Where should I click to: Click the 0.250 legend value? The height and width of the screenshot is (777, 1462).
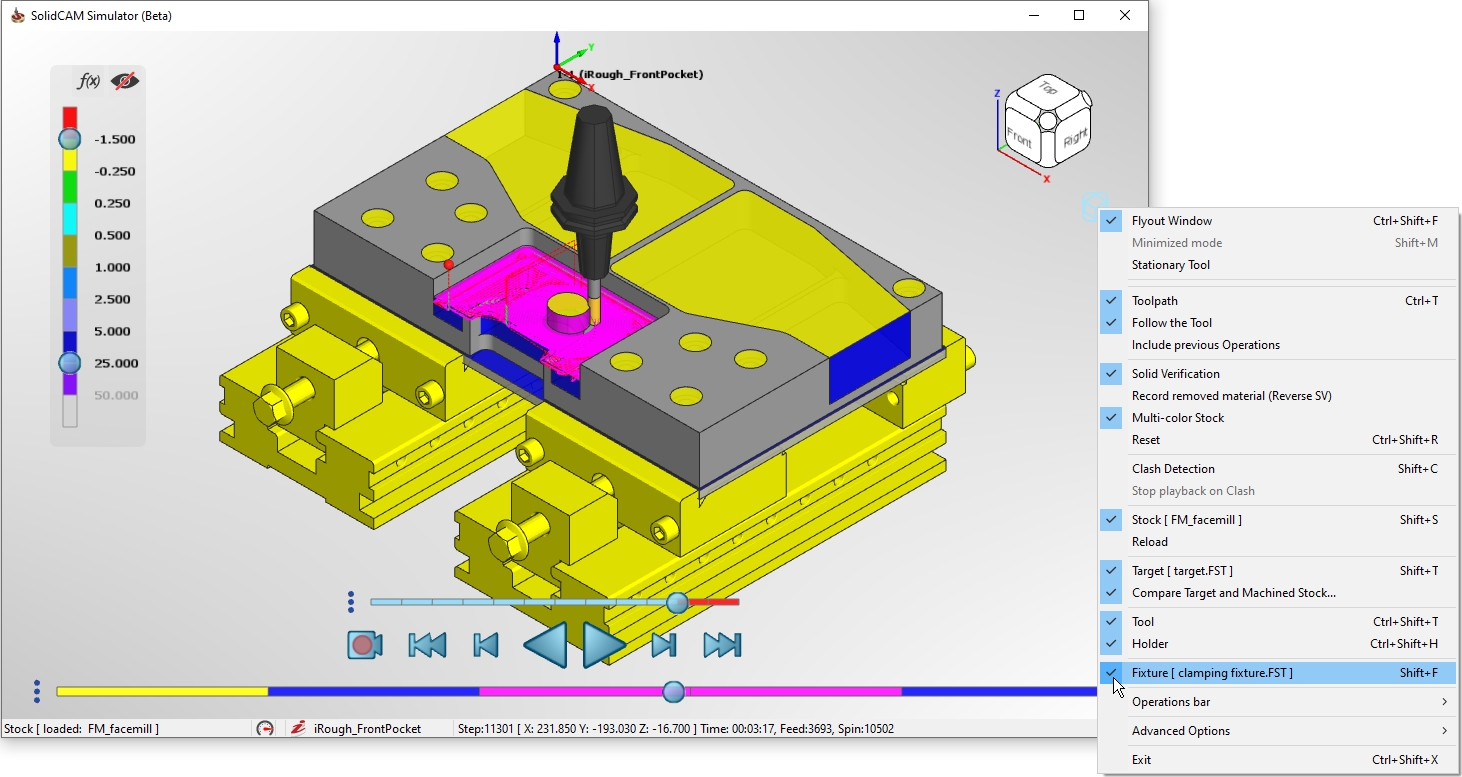coord(112,203)
